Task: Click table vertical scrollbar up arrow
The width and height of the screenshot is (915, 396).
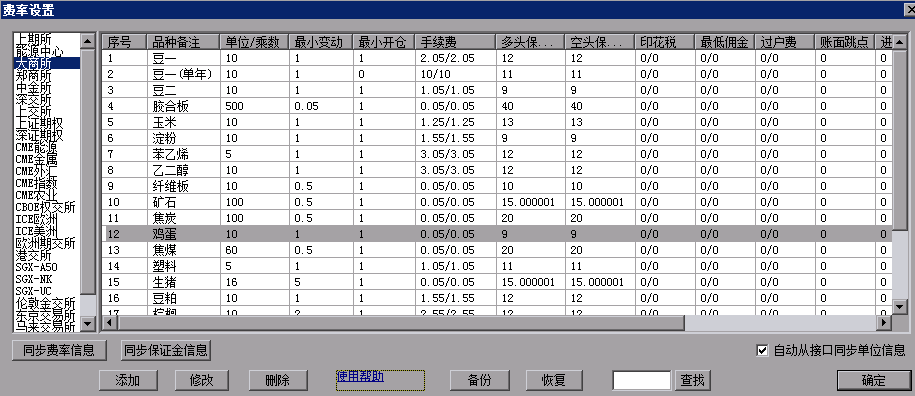Action: point(900,41)
